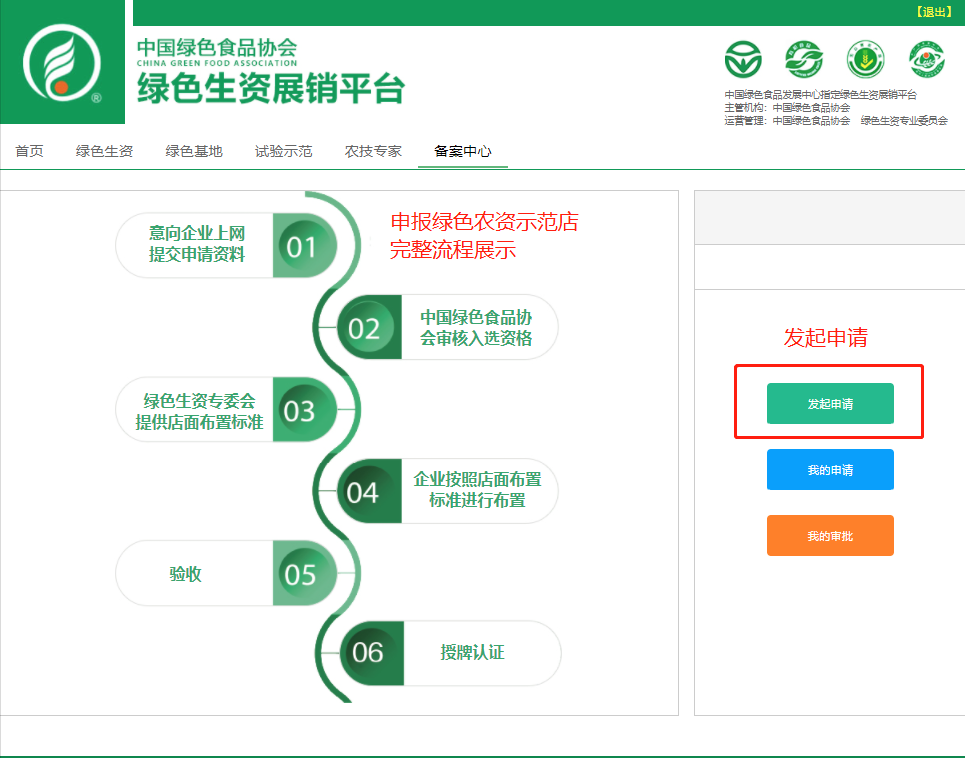Switch to the 绿色基地 tab
This screenshot has width=965, height=758.
[x=194, y=151]
